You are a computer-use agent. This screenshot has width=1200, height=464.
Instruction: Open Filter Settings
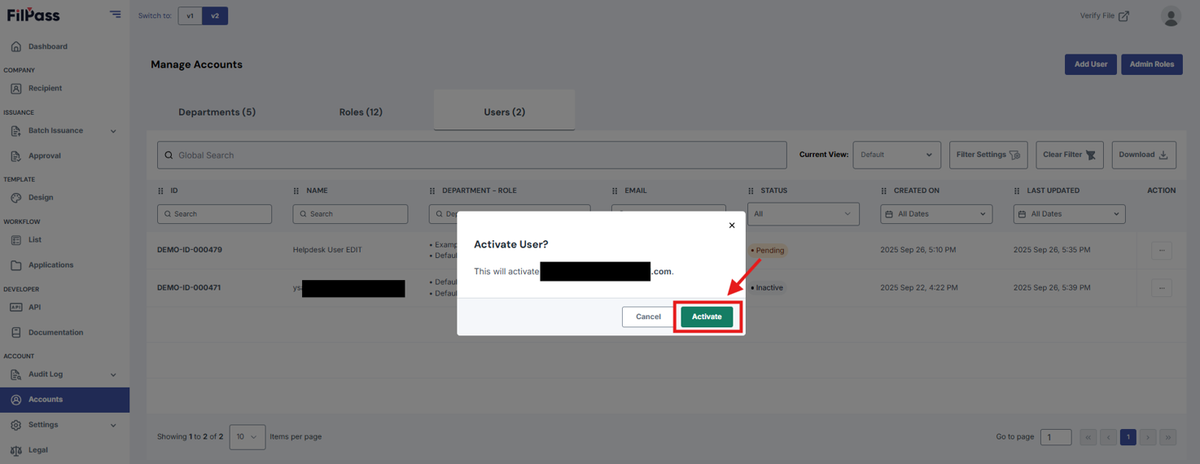988,155
